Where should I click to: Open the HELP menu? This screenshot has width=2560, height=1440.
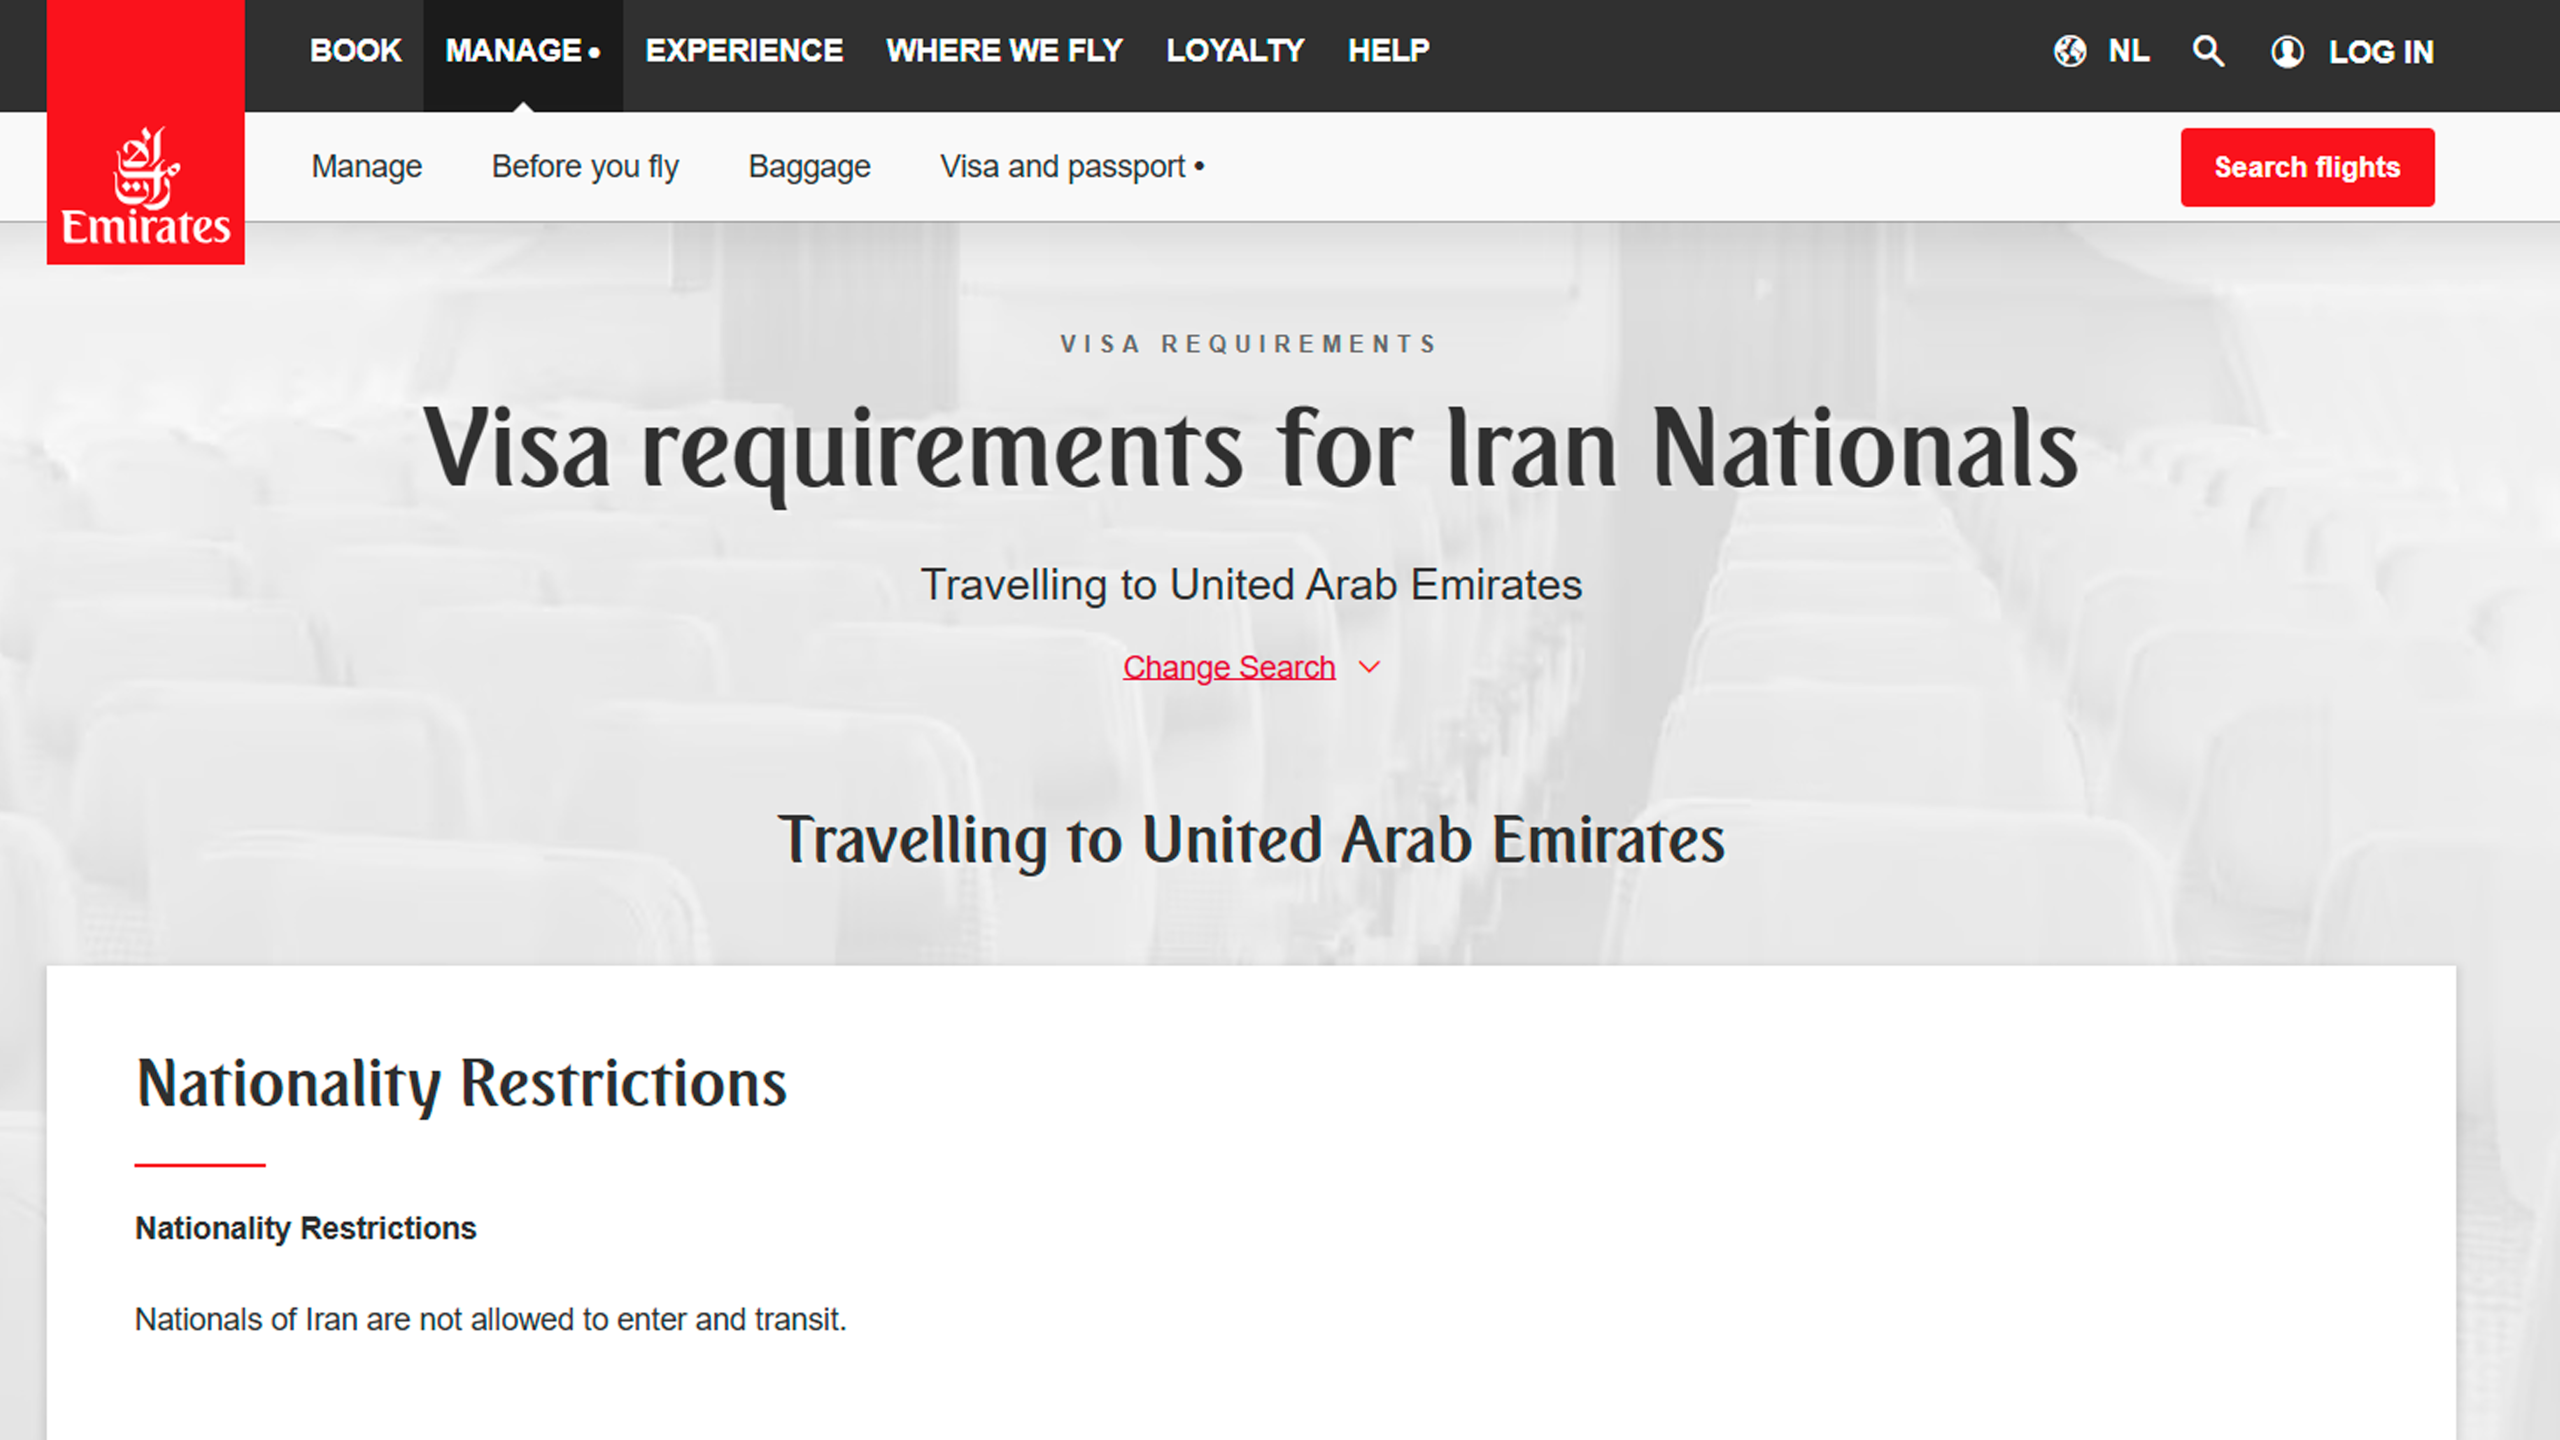click(x=1388, y=51)
